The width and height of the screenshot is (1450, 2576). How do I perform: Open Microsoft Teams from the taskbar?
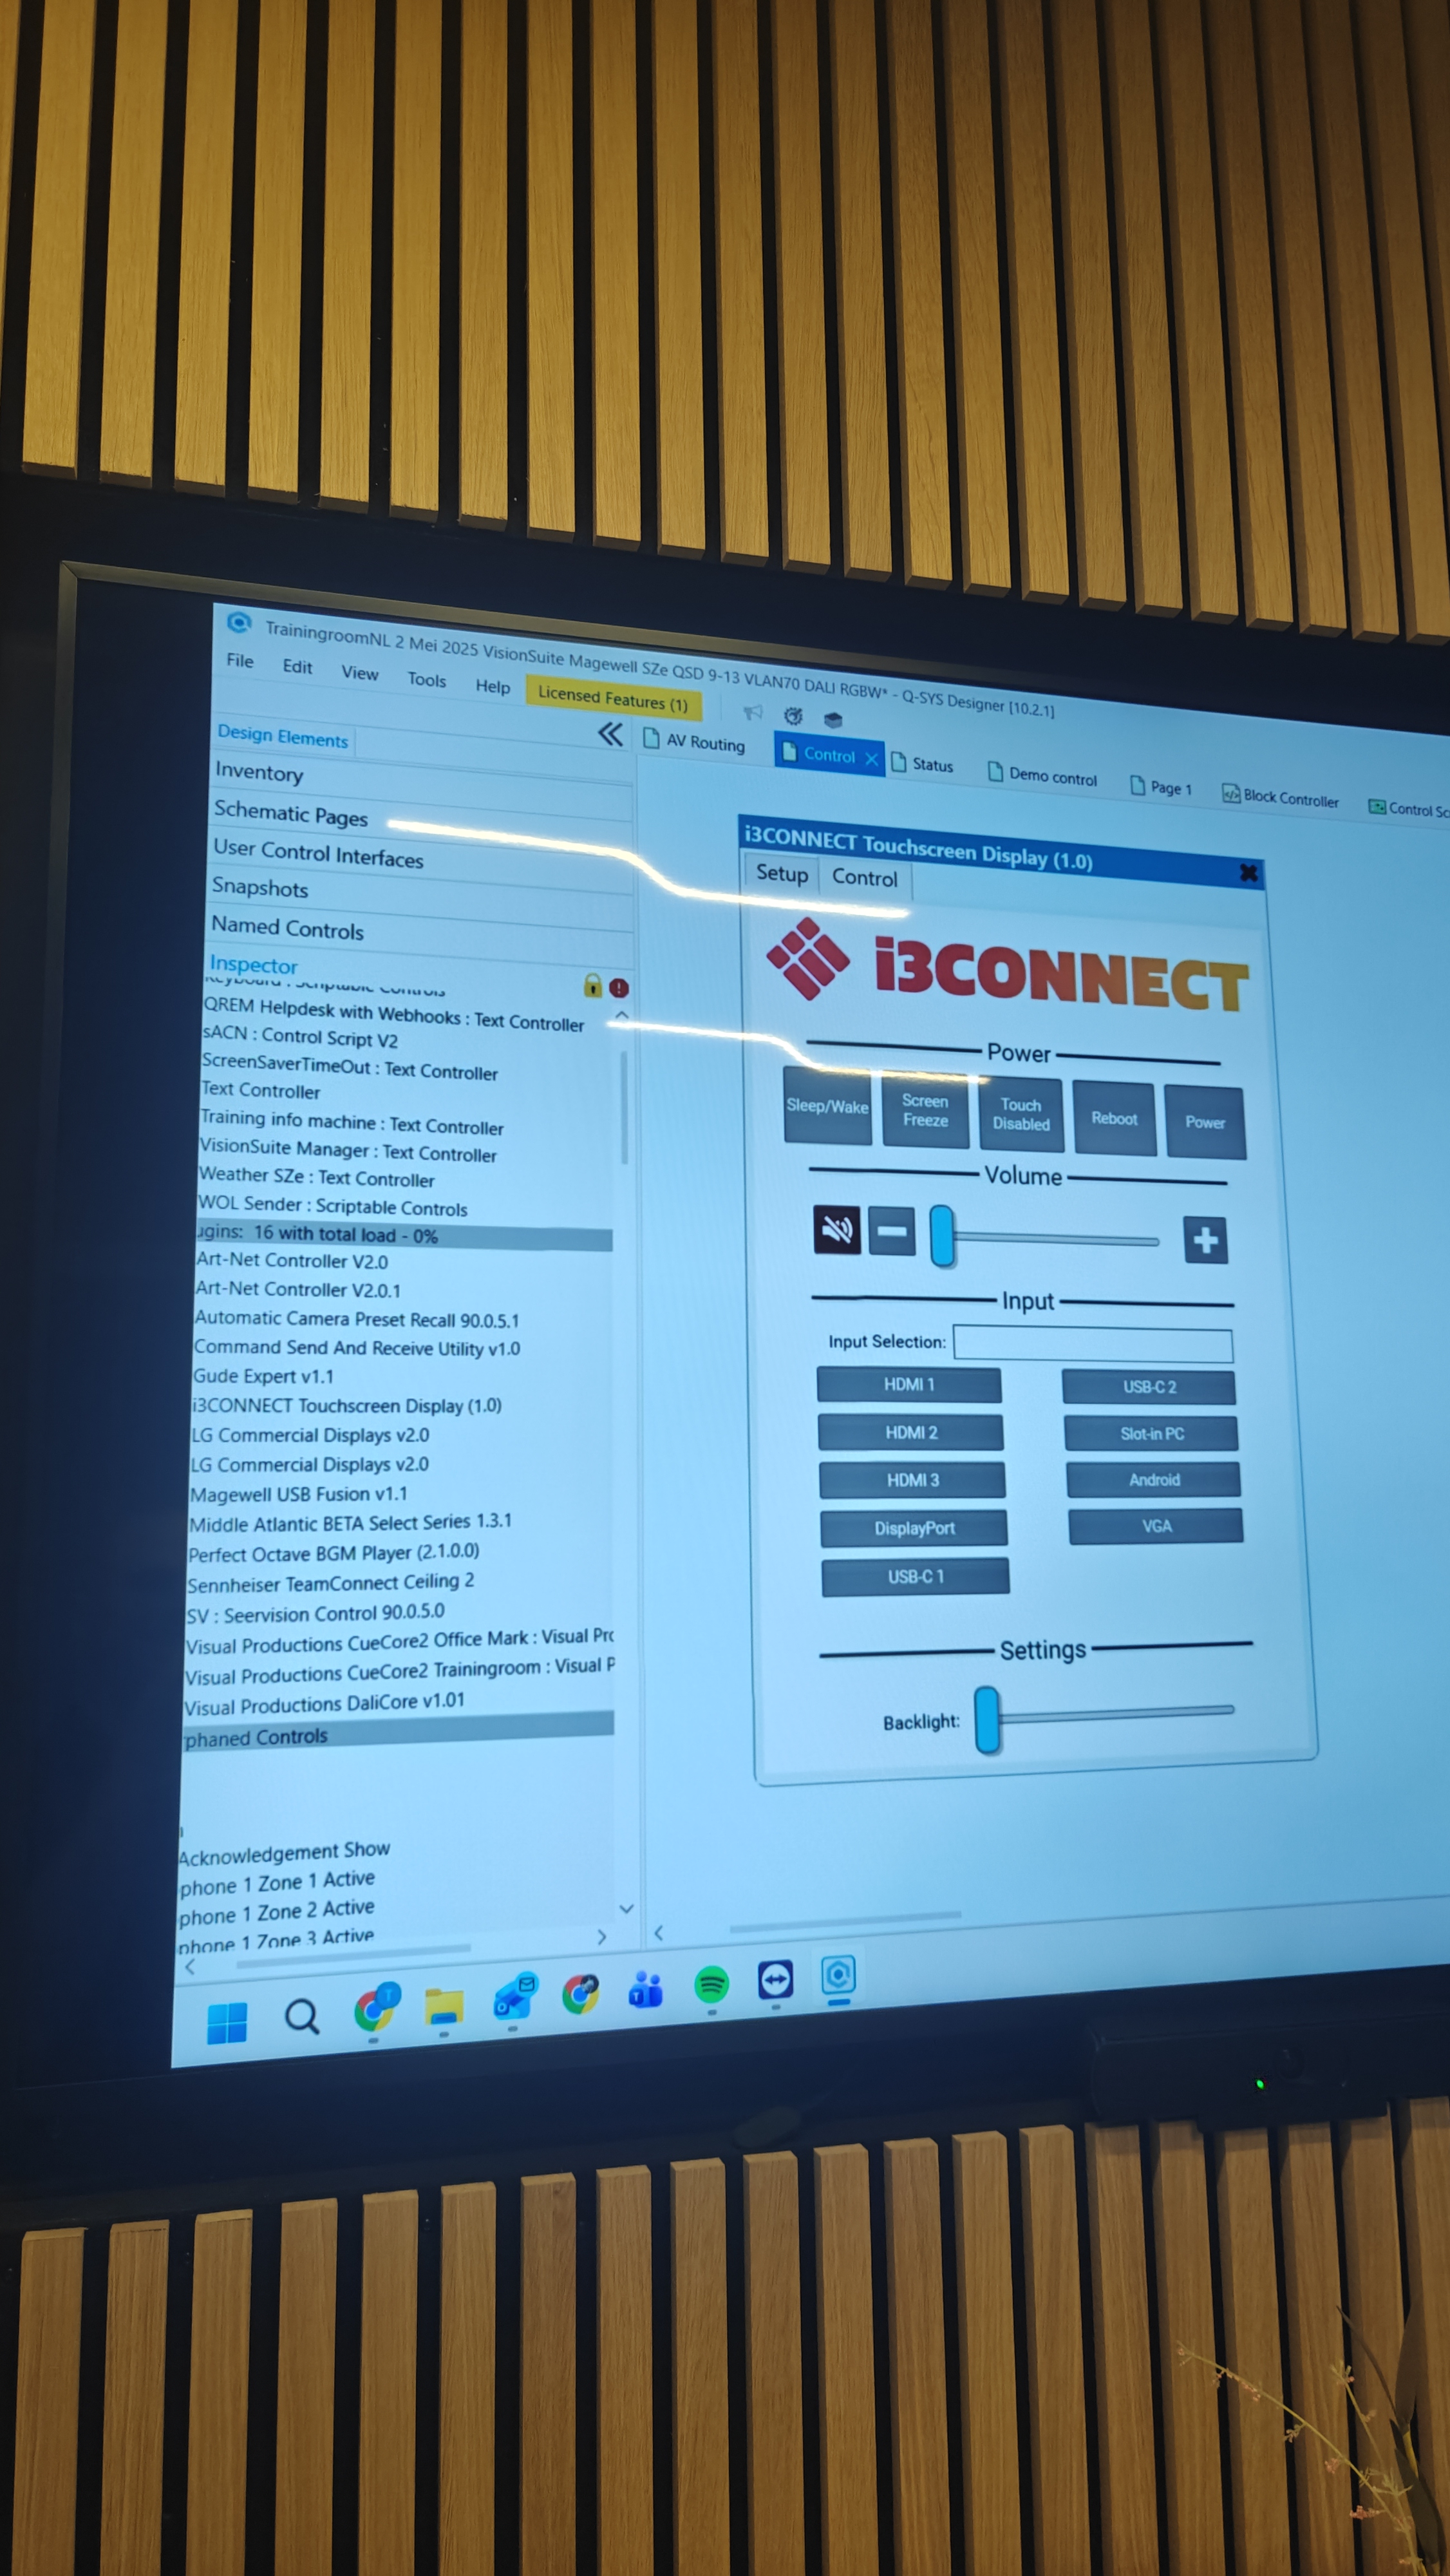click(645, 1990)
